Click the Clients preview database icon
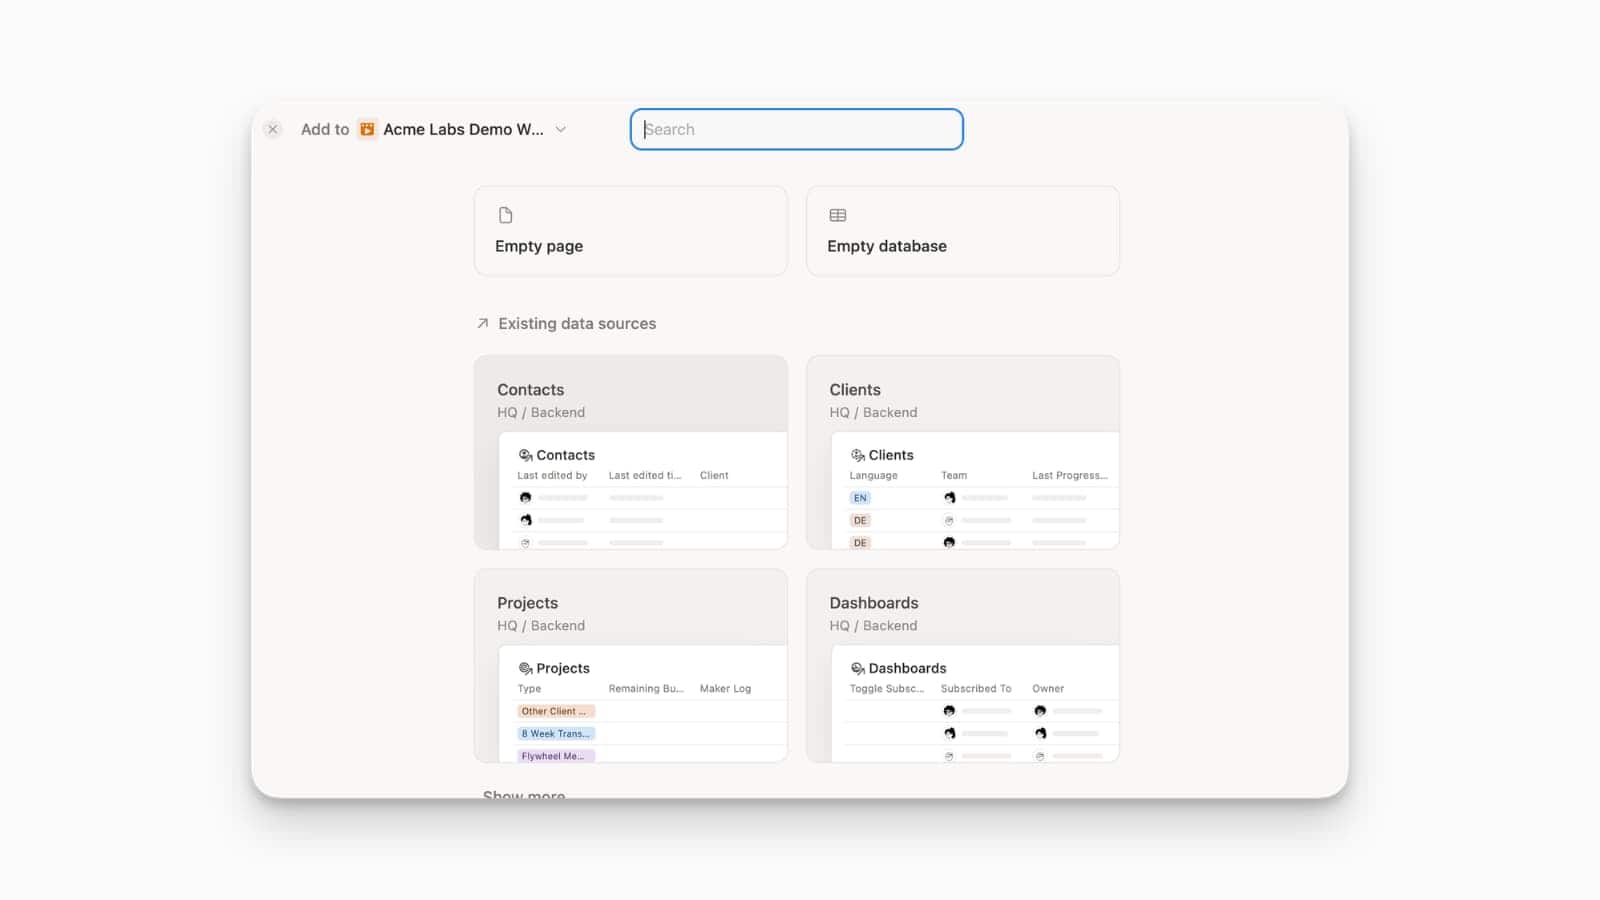 coord(857,455)
